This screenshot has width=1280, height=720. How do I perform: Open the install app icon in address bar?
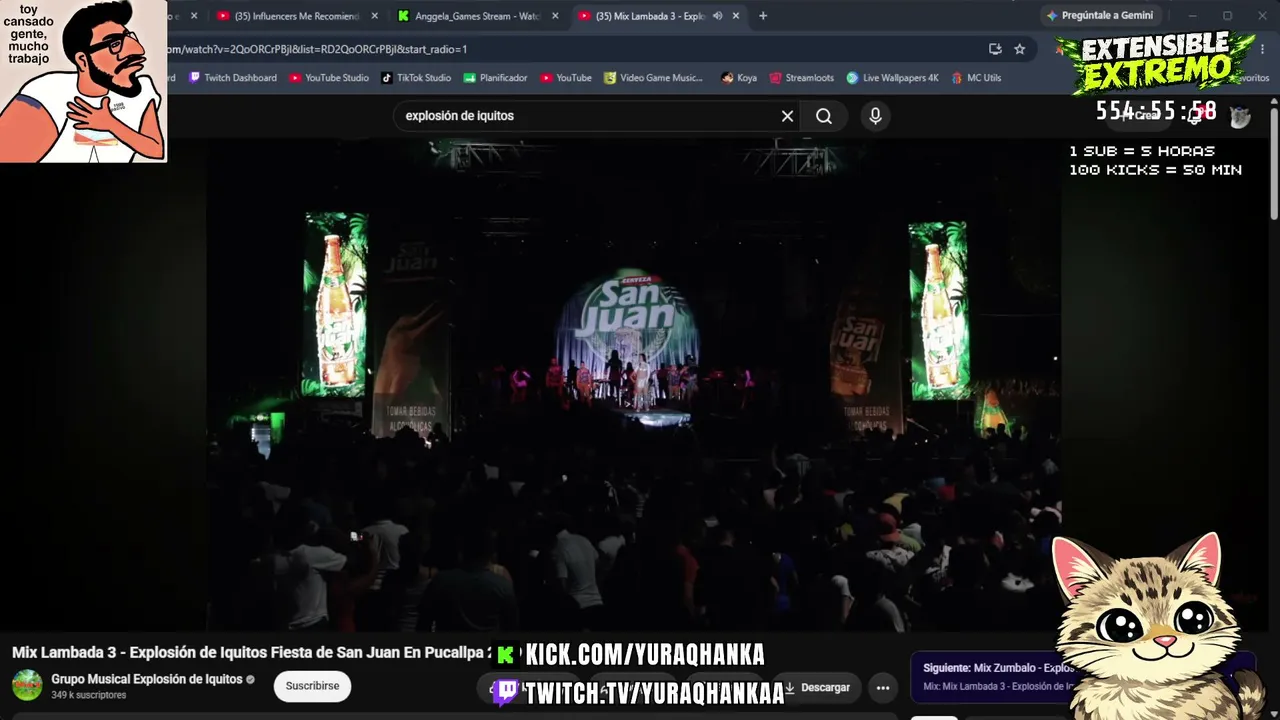[995, 49]
